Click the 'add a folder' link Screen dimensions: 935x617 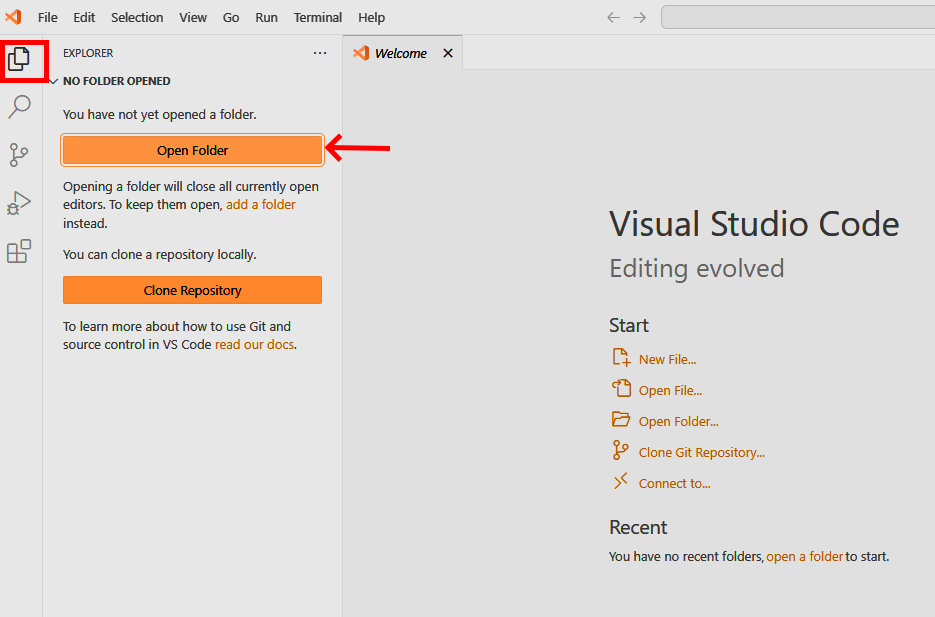261,204
